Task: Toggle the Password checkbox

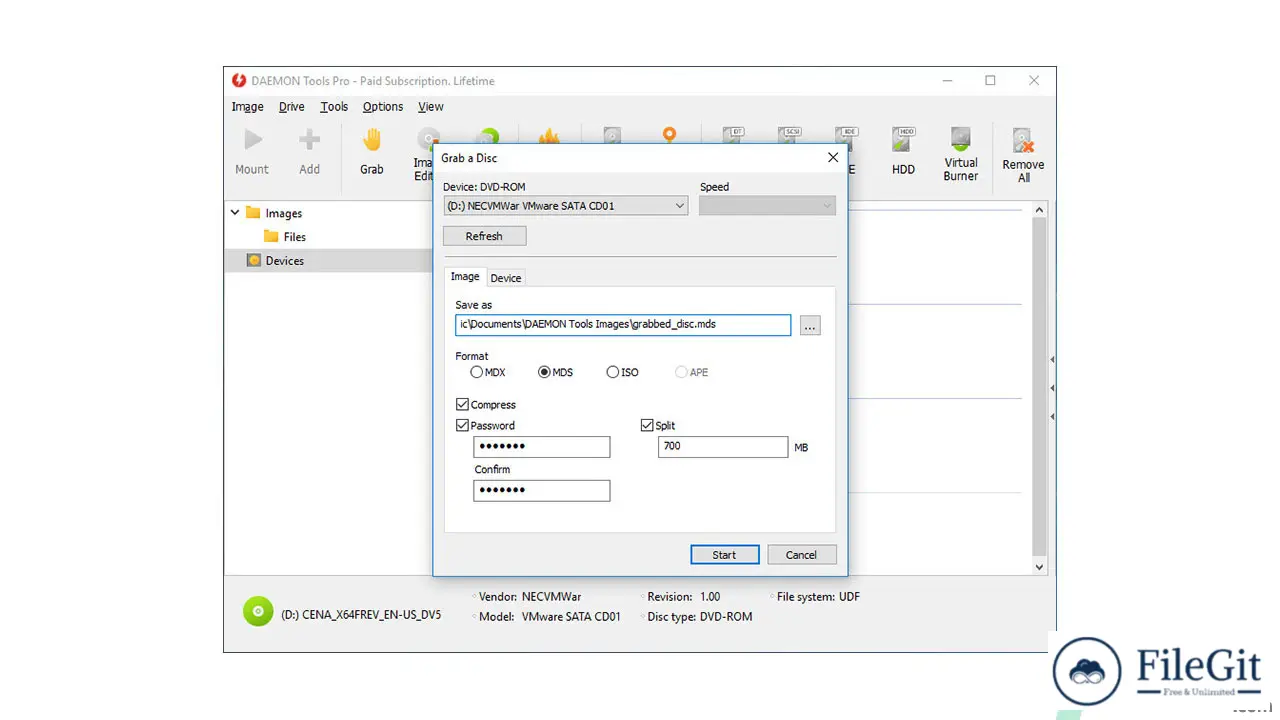Action: [462, 425]
